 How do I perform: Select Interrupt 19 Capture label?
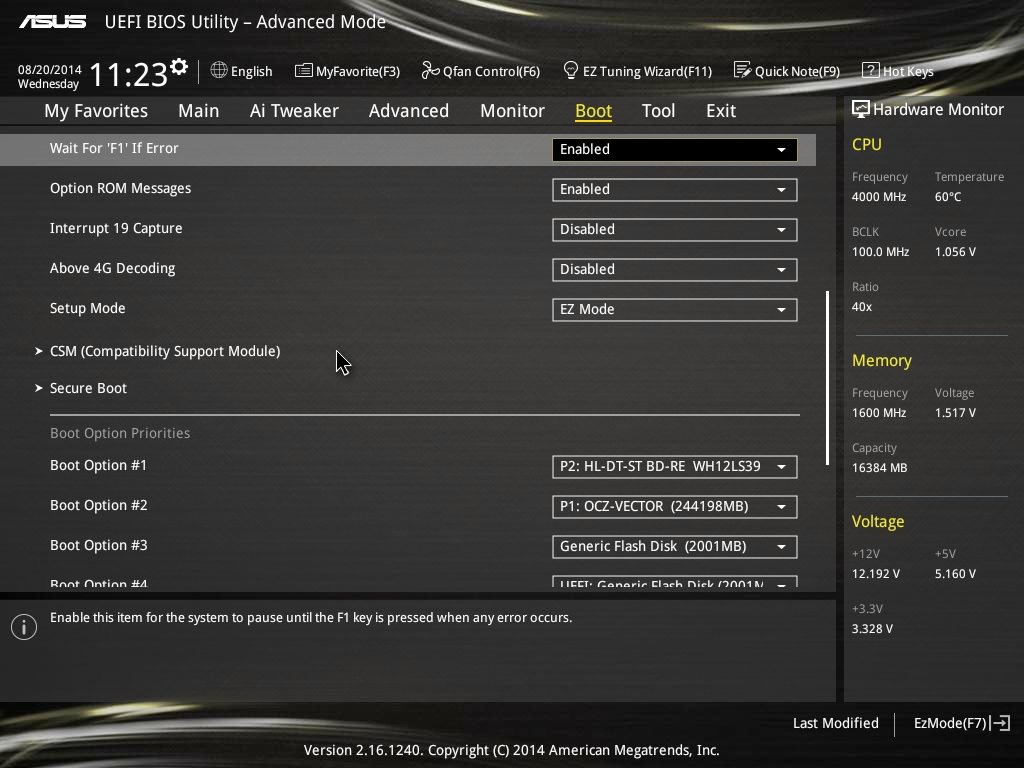pyautogui.click(x=116, y=228)
